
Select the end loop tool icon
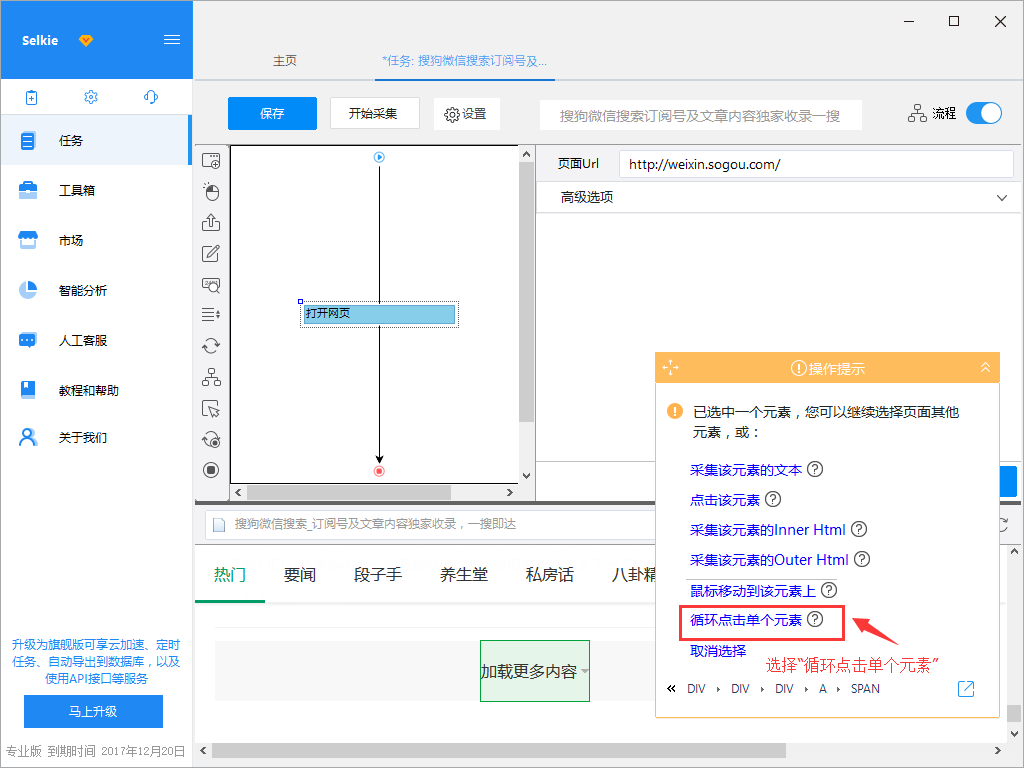click(211, 440)
